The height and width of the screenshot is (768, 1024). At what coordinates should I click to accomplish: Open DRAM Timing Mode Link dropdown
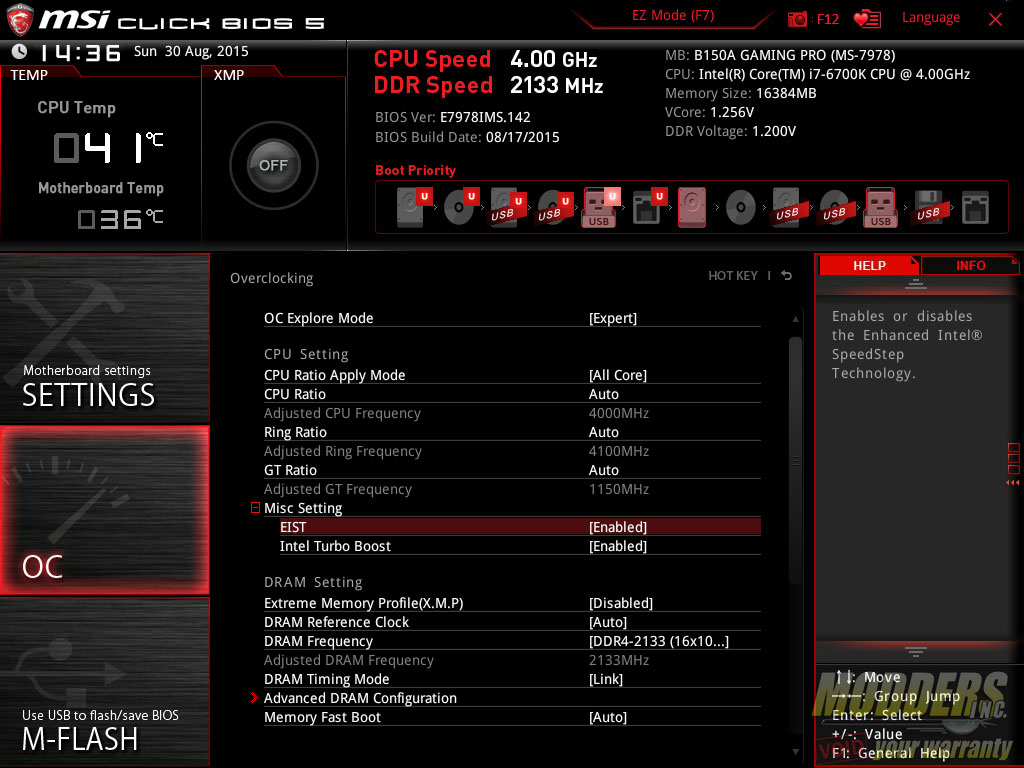tap(606, 679)
